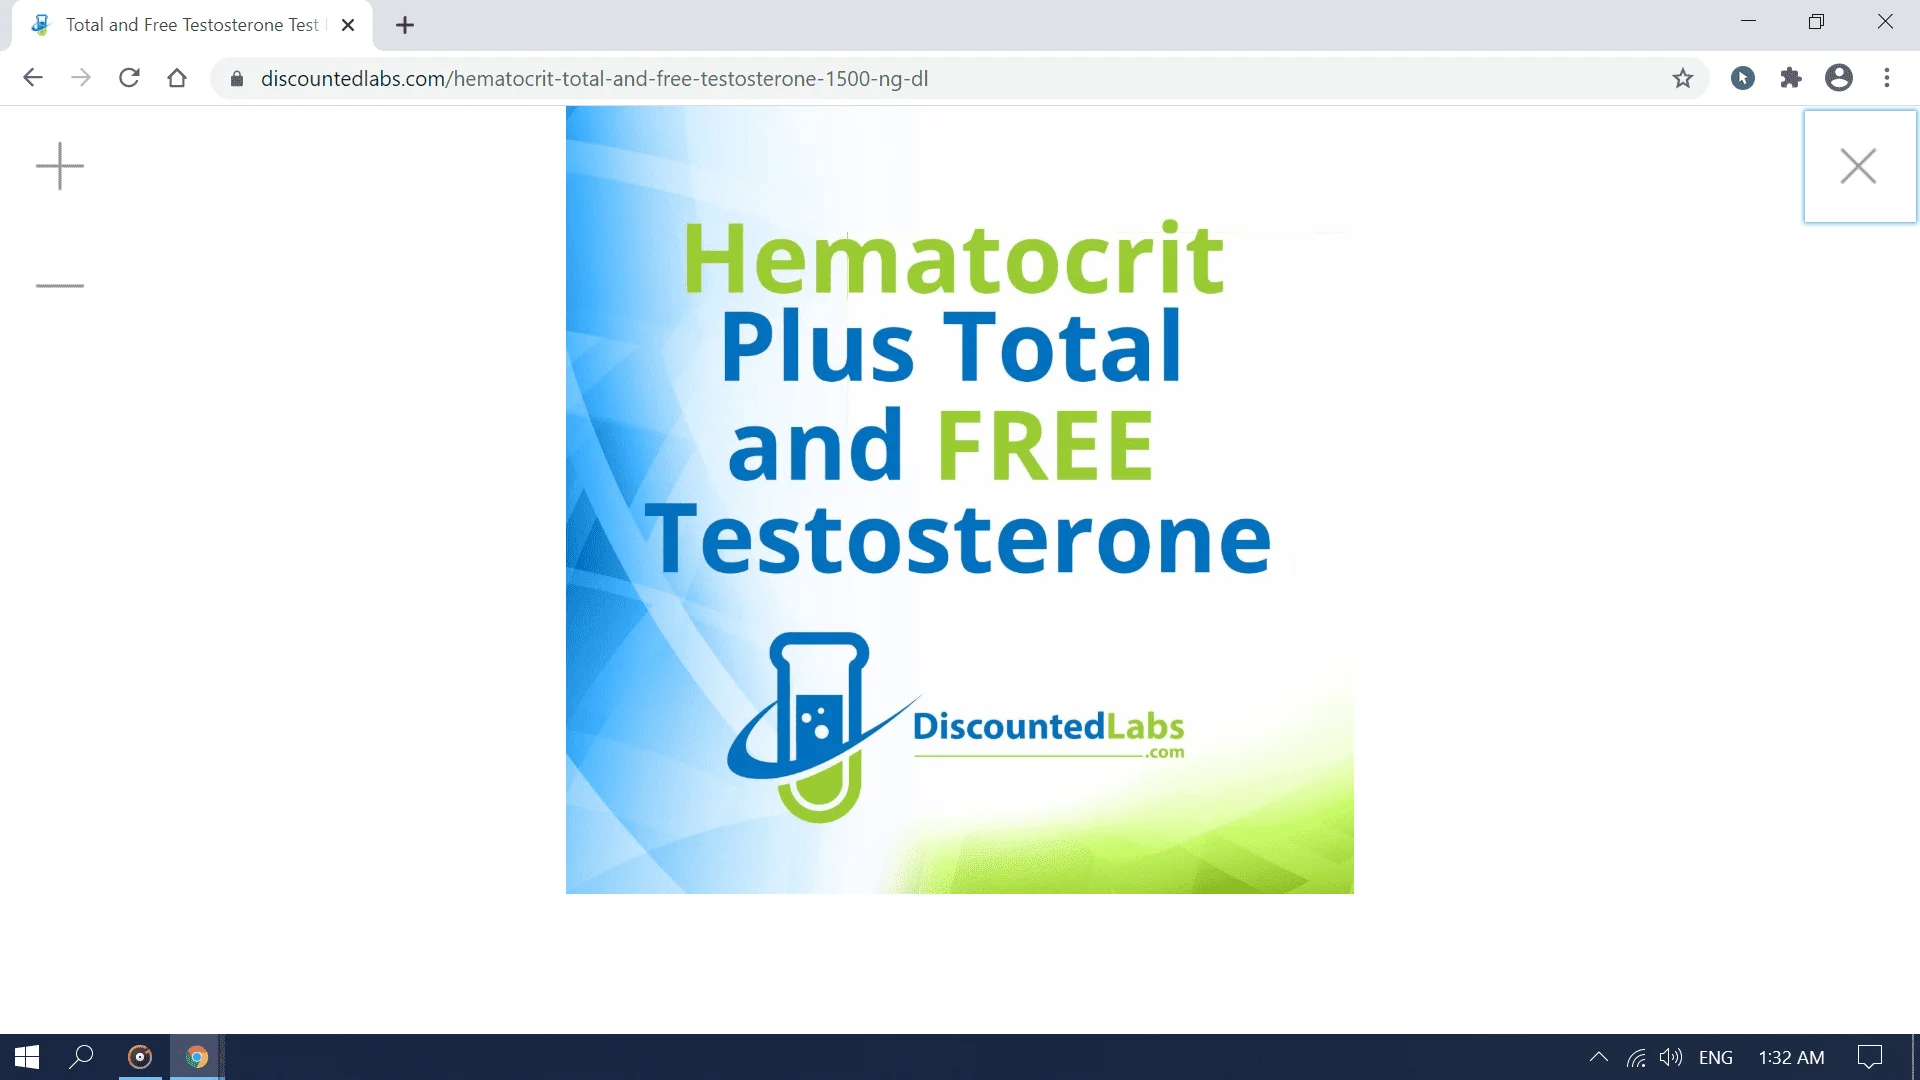Minimize the Chrome window
The width and height of the screenshot is (1920, 1080).
(1748, 21)
